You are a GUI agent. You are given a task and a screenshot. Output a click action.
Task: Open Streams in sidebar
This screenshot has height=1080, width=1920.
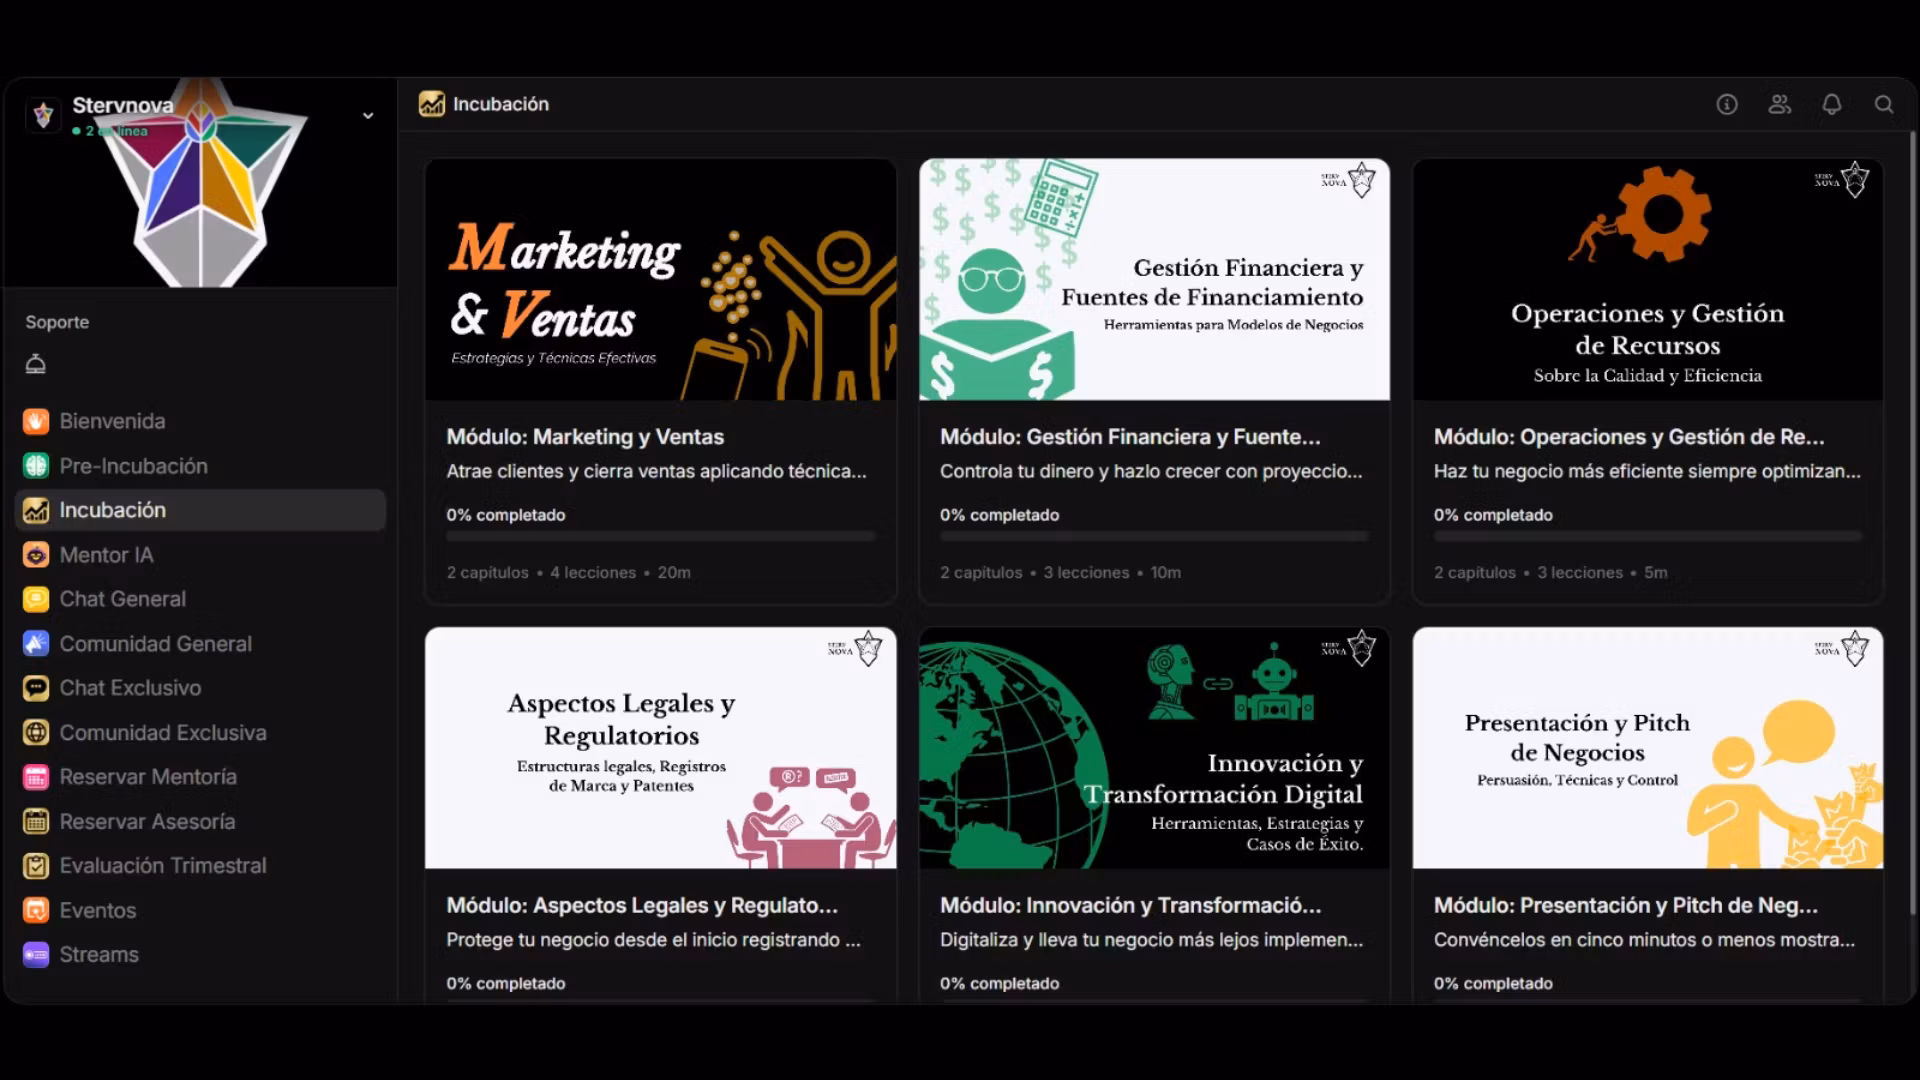pos(200,955)
